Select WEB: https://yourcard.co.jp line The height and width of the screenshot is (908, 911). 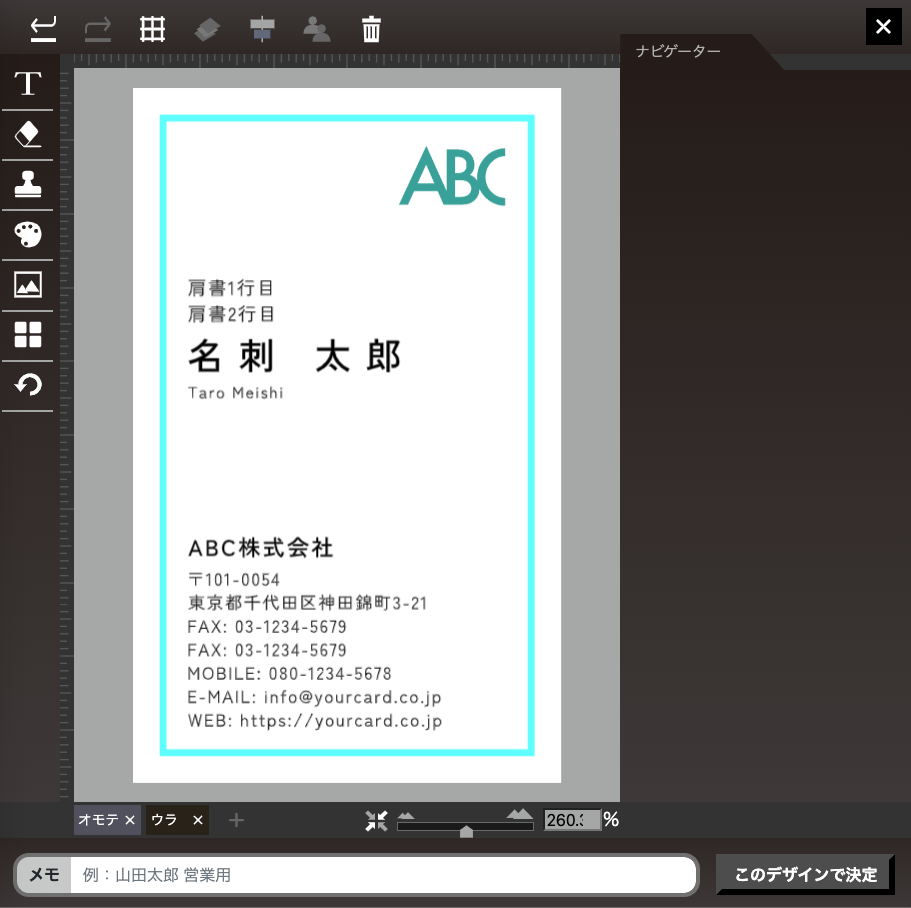(x=315, y=721)
